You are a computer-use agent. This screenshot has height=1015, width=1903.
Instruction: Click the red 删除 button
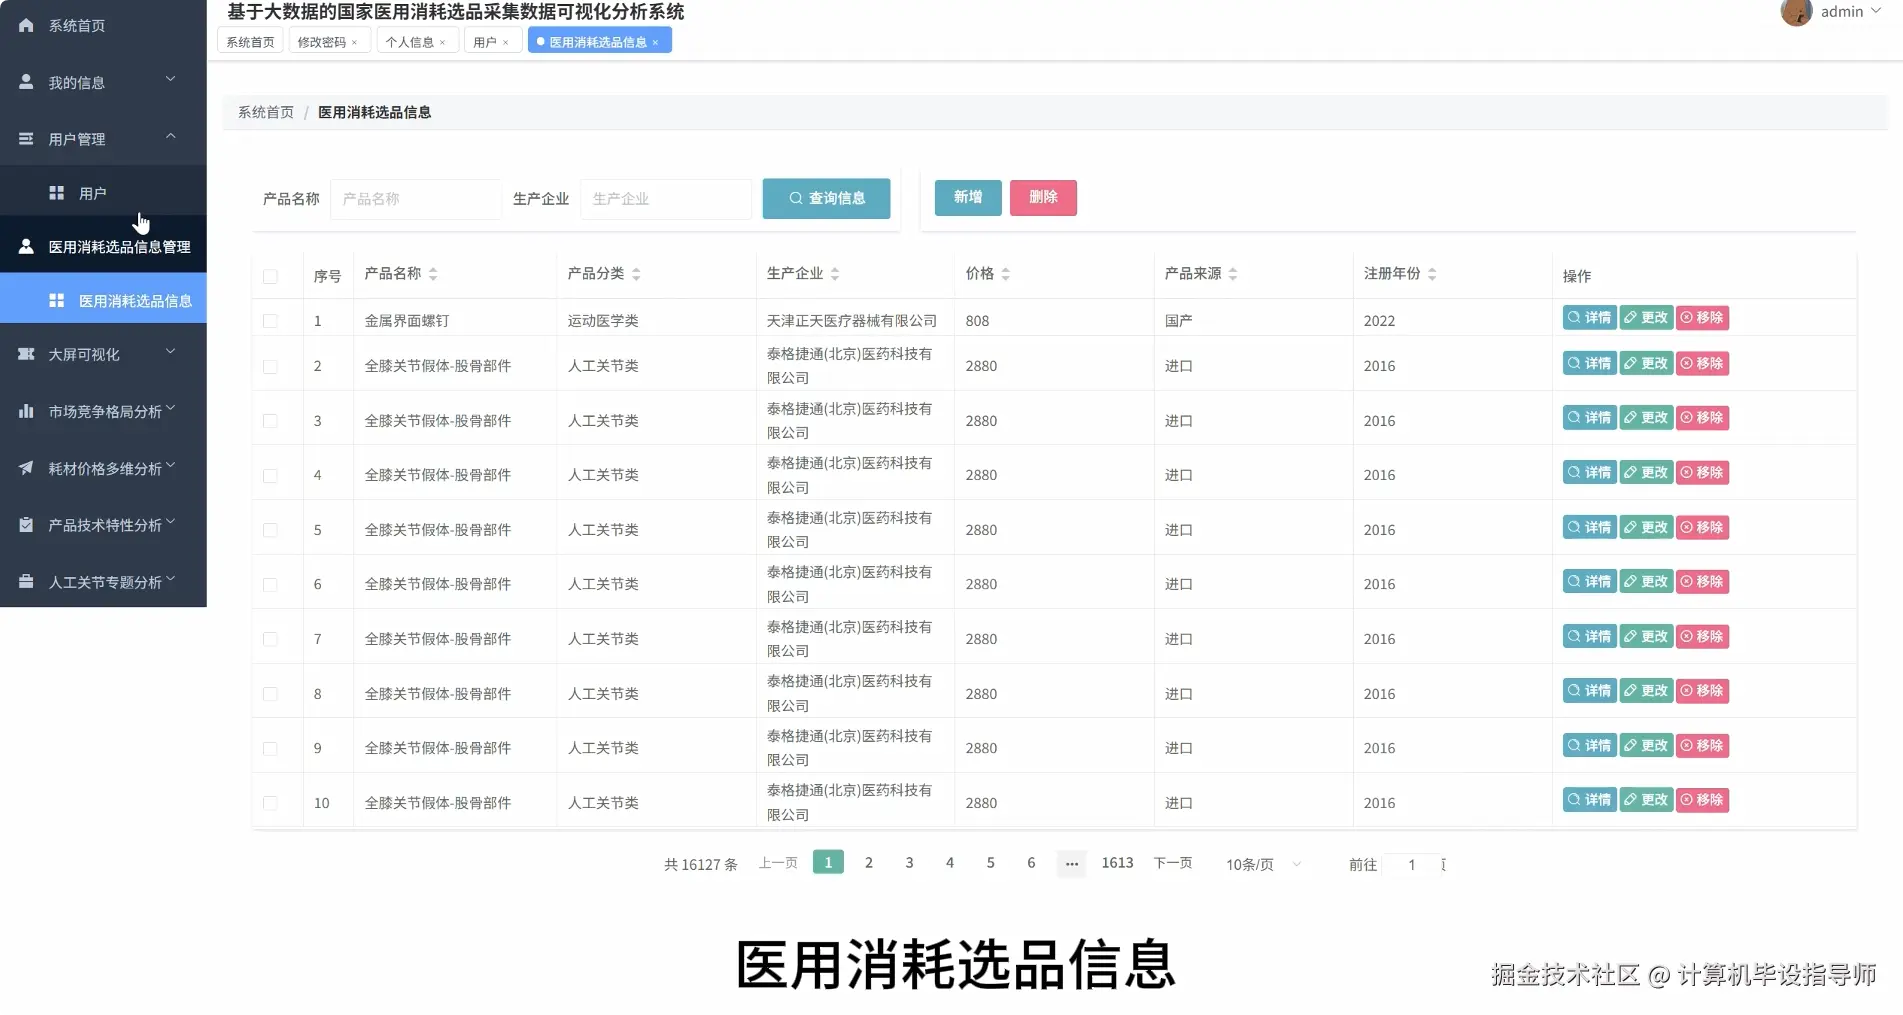click(1043, 197)
